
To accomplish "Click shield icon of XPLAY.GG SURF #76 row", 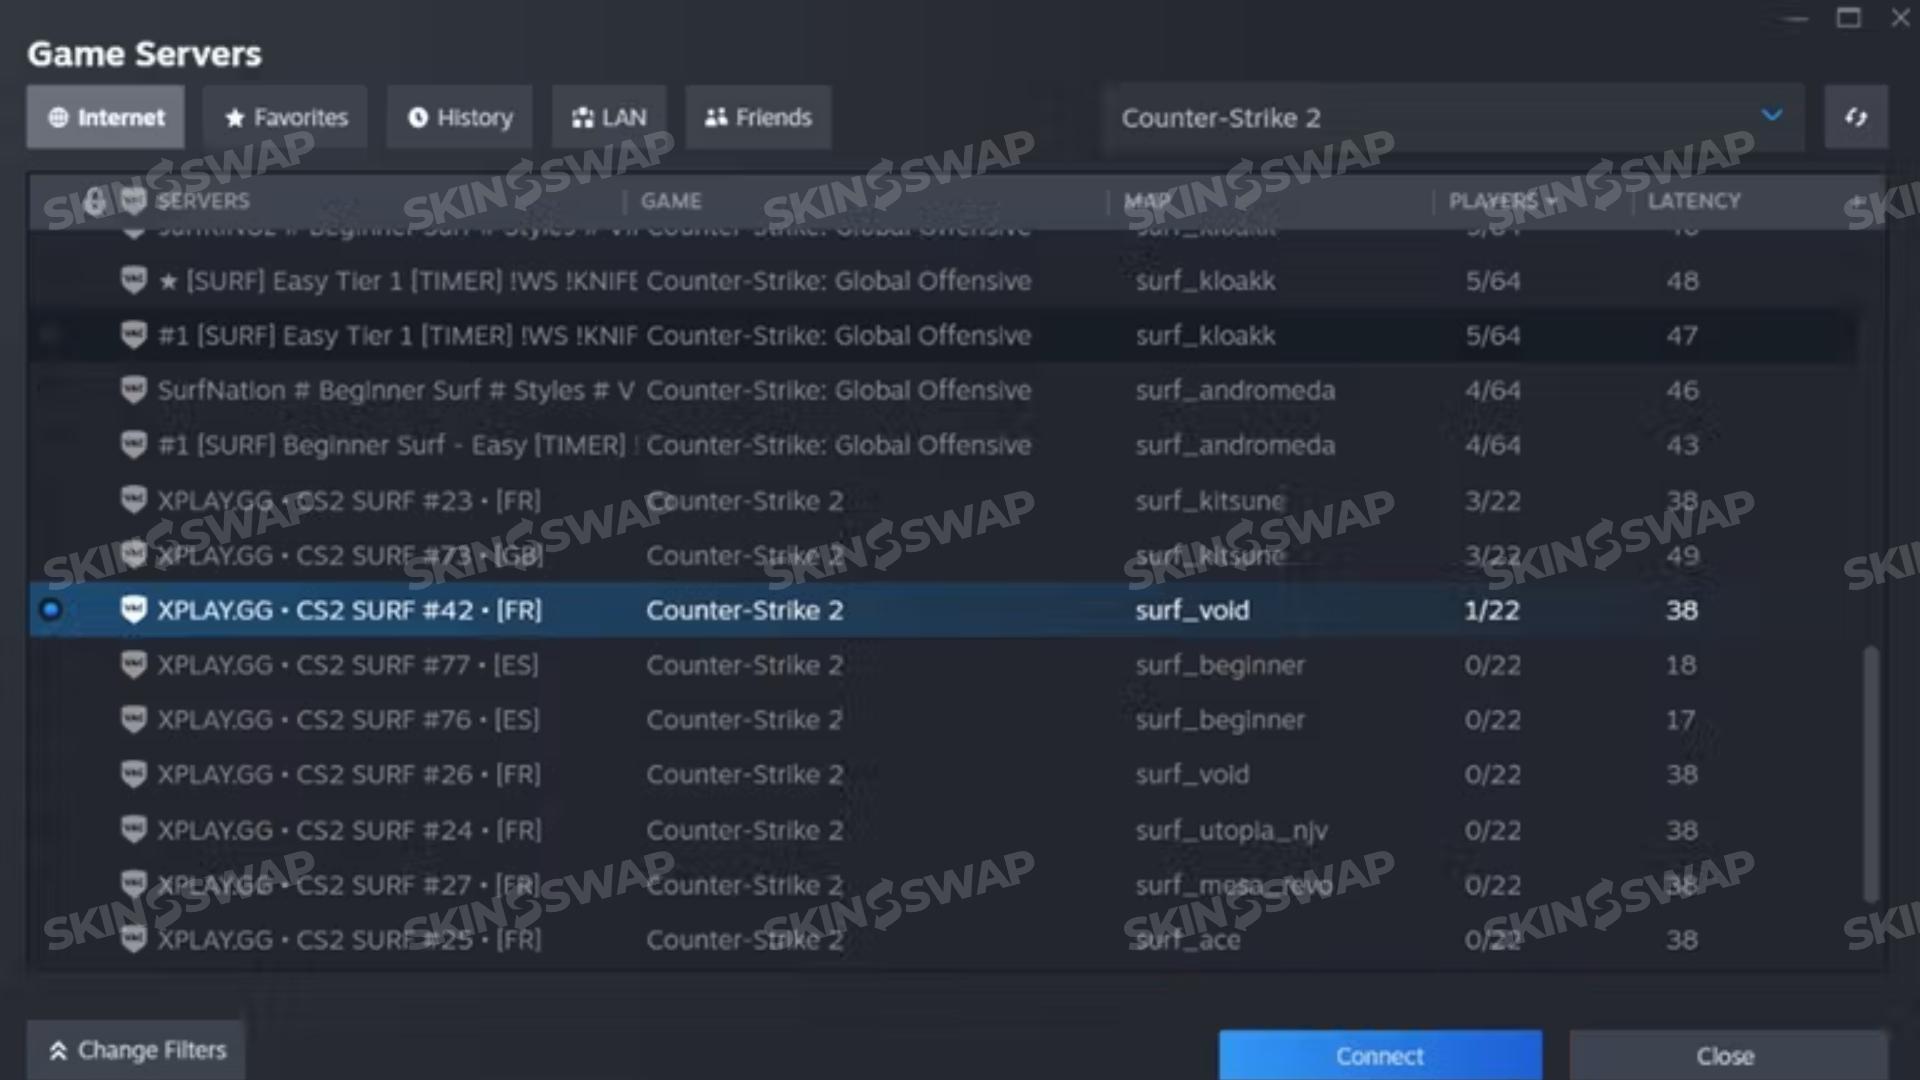I will 133,720.
